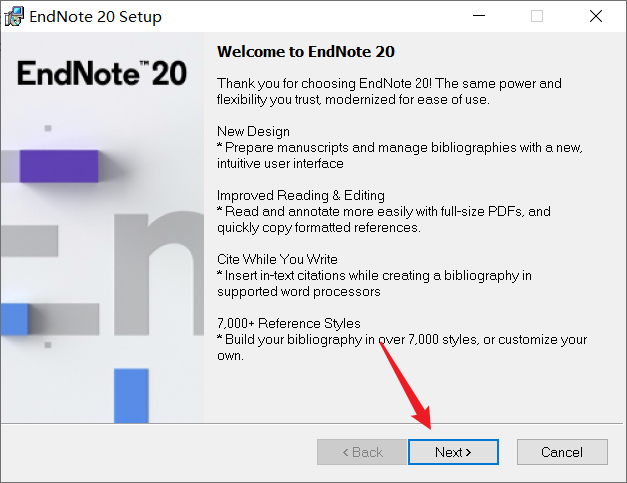Screen dimensions: 627x483
Task: Cancel the EndNote 20 installation
Action: click(562, 452)
